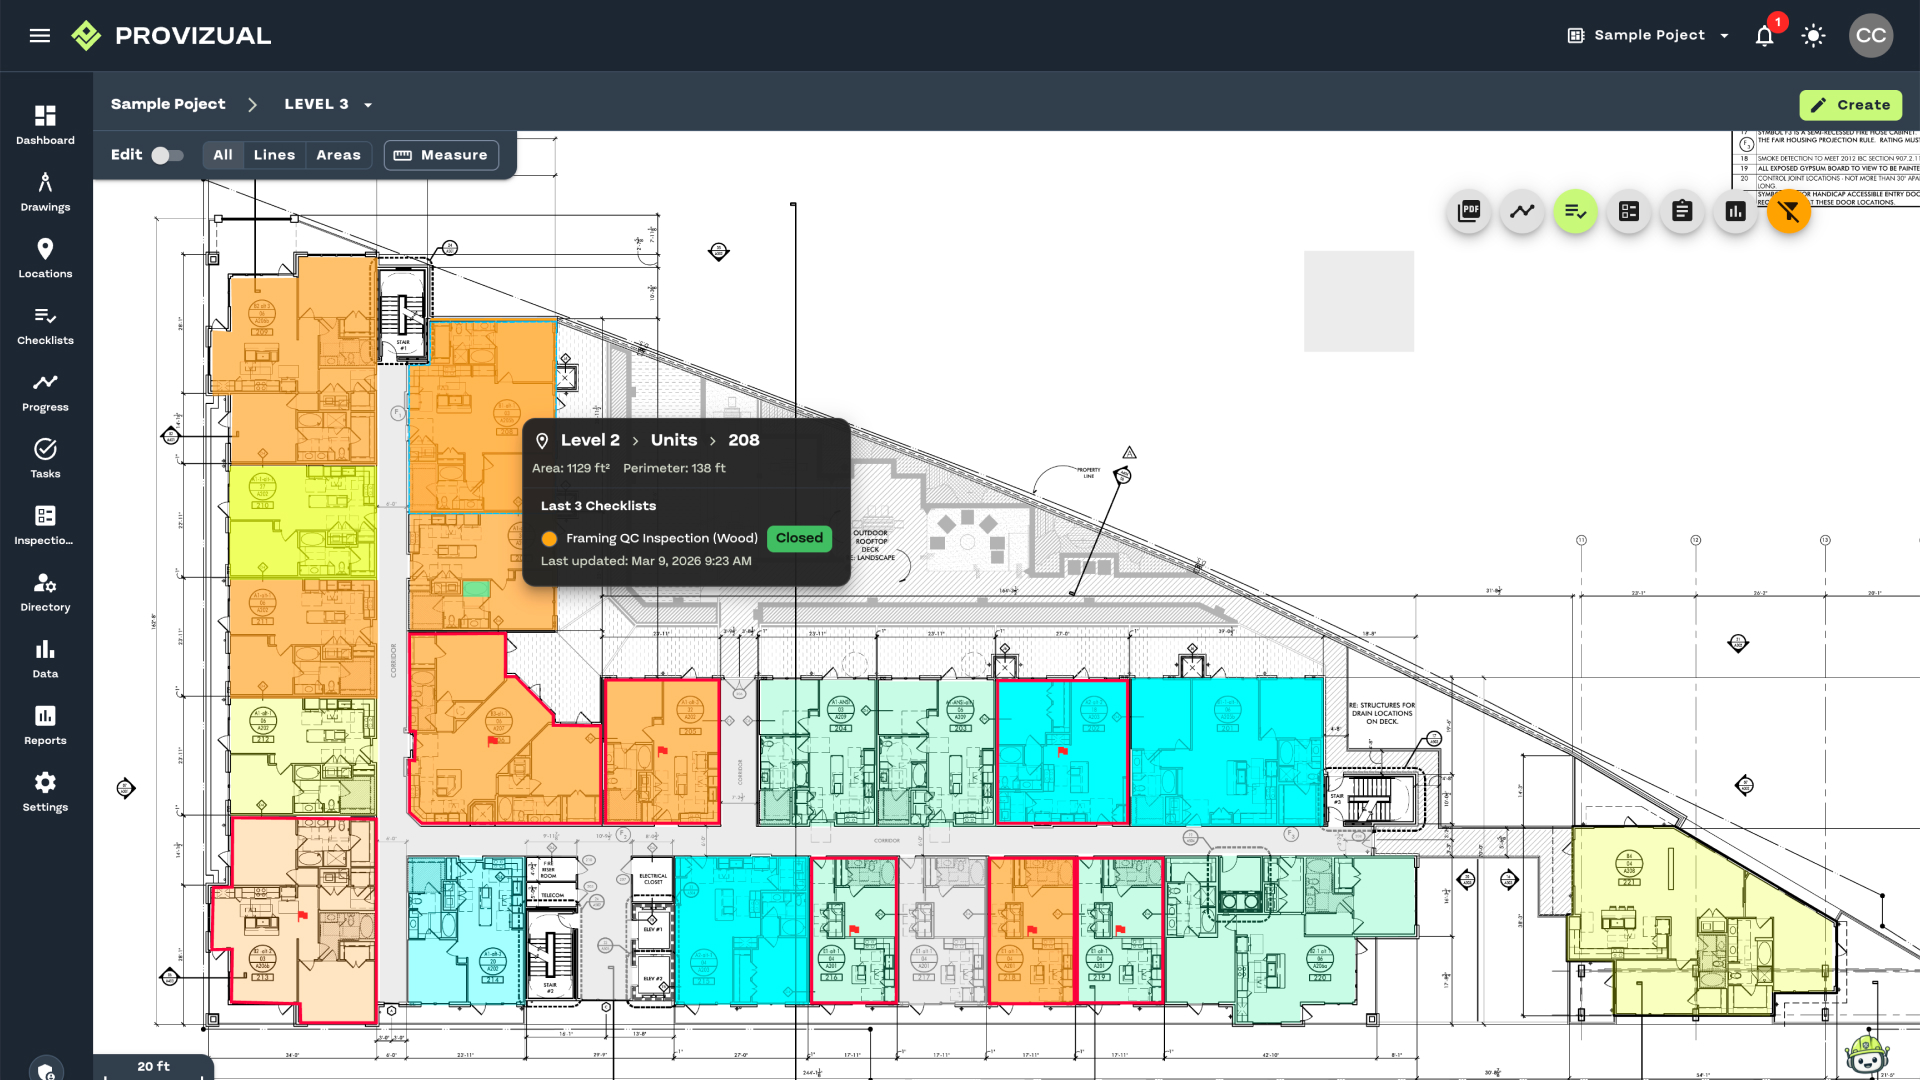The height and width of the screenshot is (1080, 1920).
Task: Open the Inspections sidebar item
Action: pos(45,525)
